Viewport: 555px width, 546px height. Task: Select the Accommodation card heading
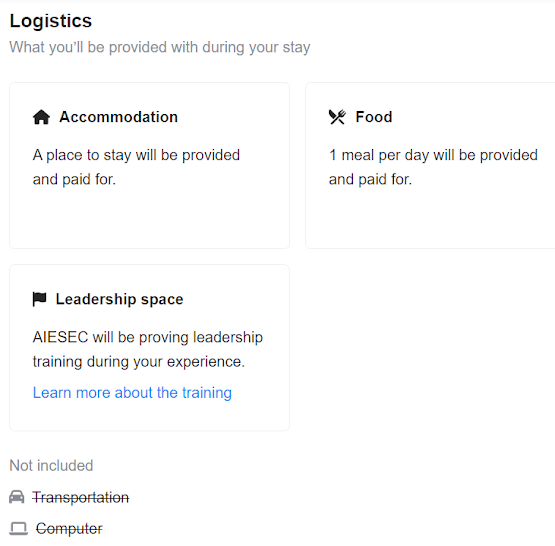pyautogui.click(x=119, y=117)
